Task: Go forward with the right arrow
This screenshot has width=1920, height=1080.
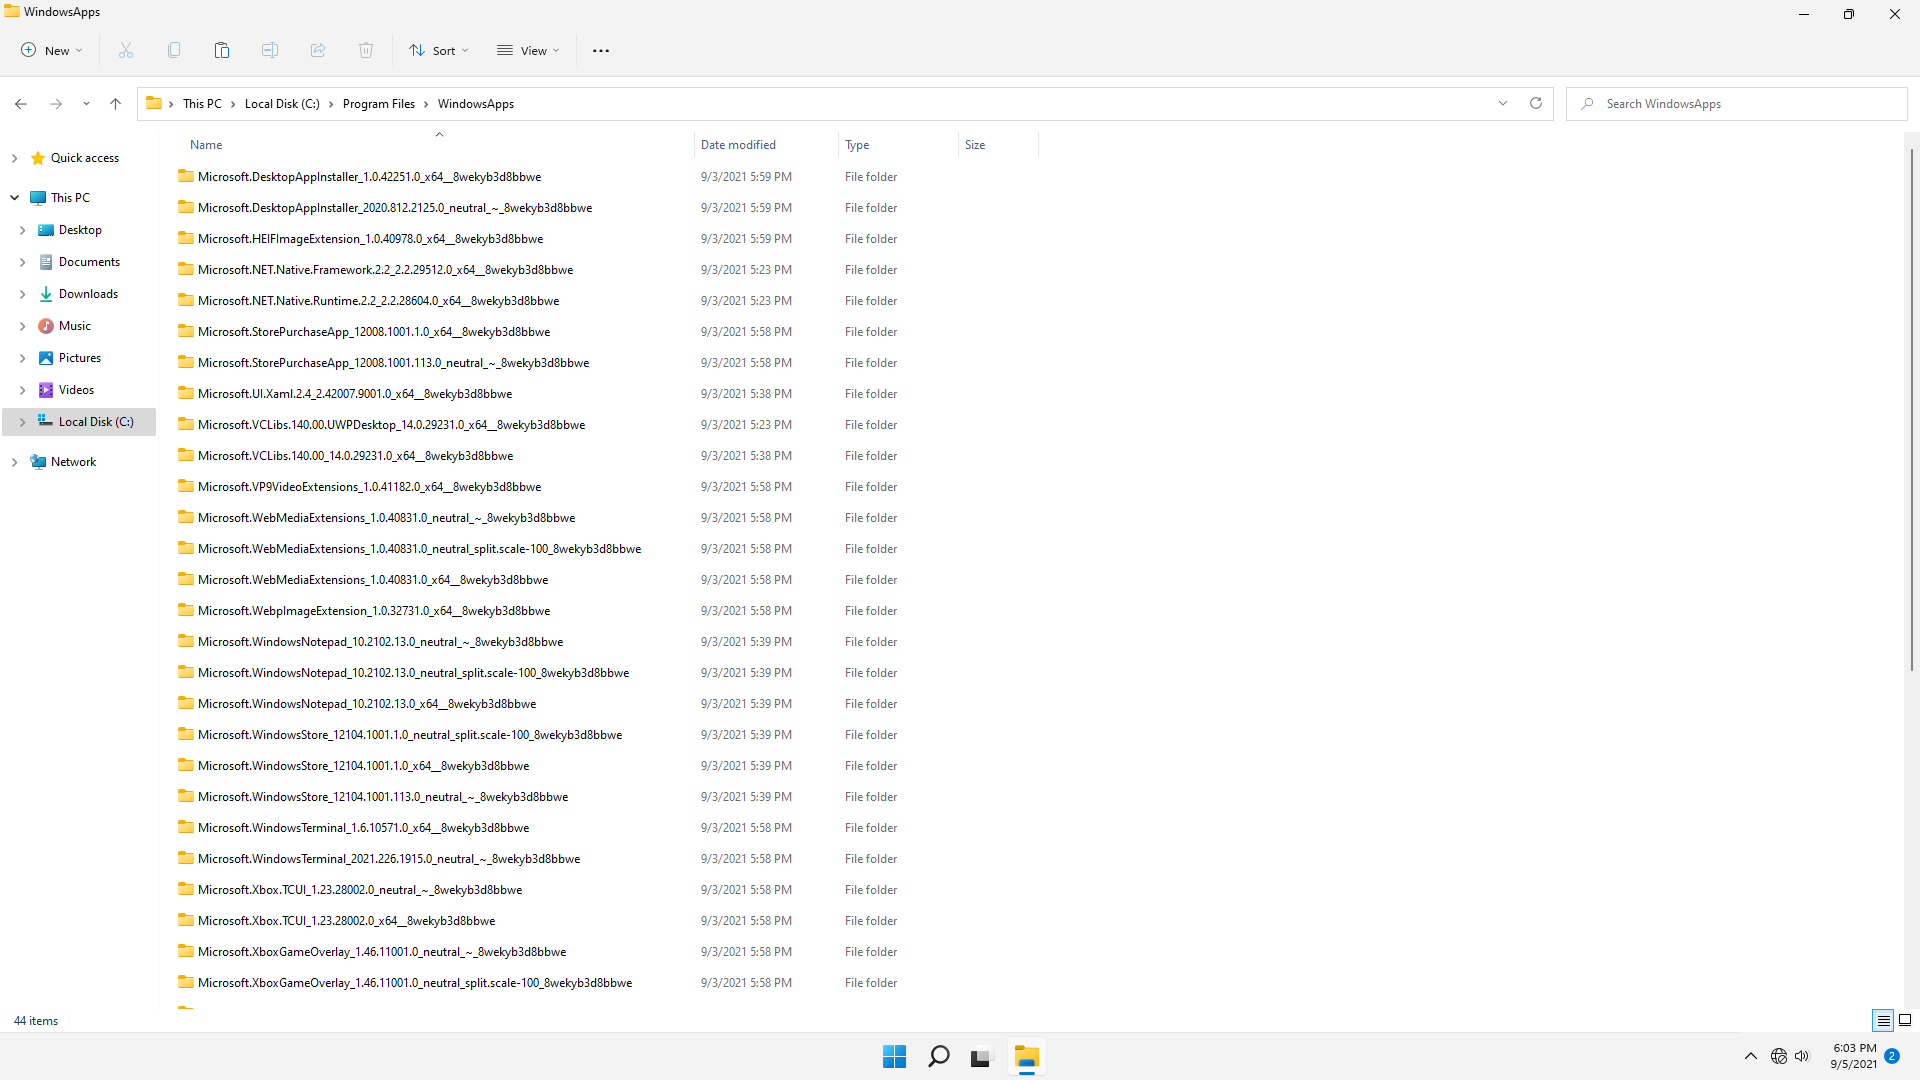Action: coord(56,104)
